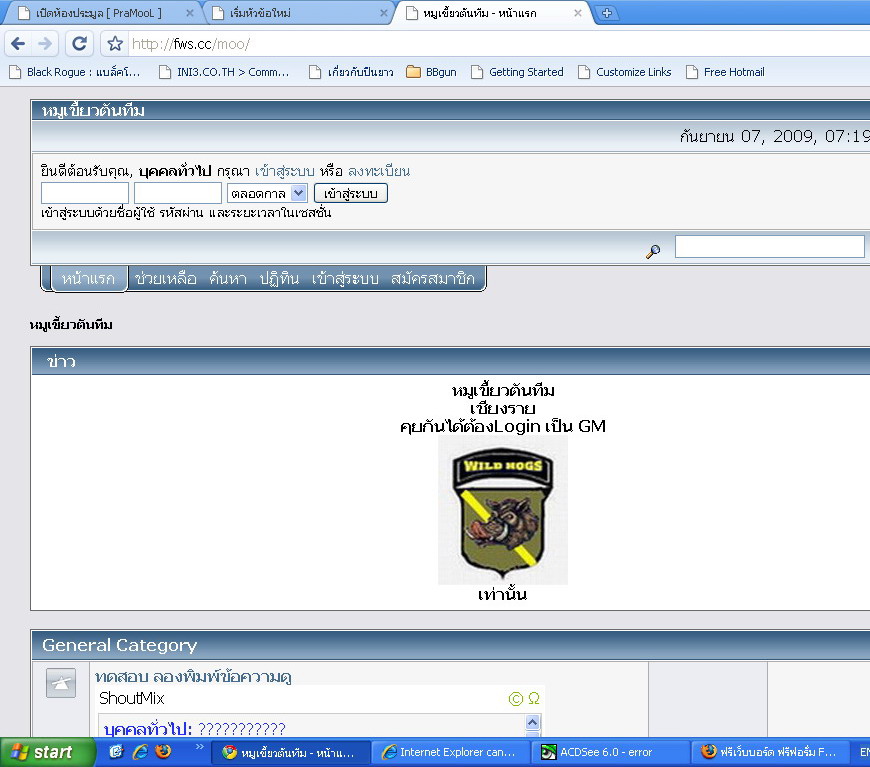
Task: Select the หน้าแรก home menu tab
Action: [x=89, y=278]
